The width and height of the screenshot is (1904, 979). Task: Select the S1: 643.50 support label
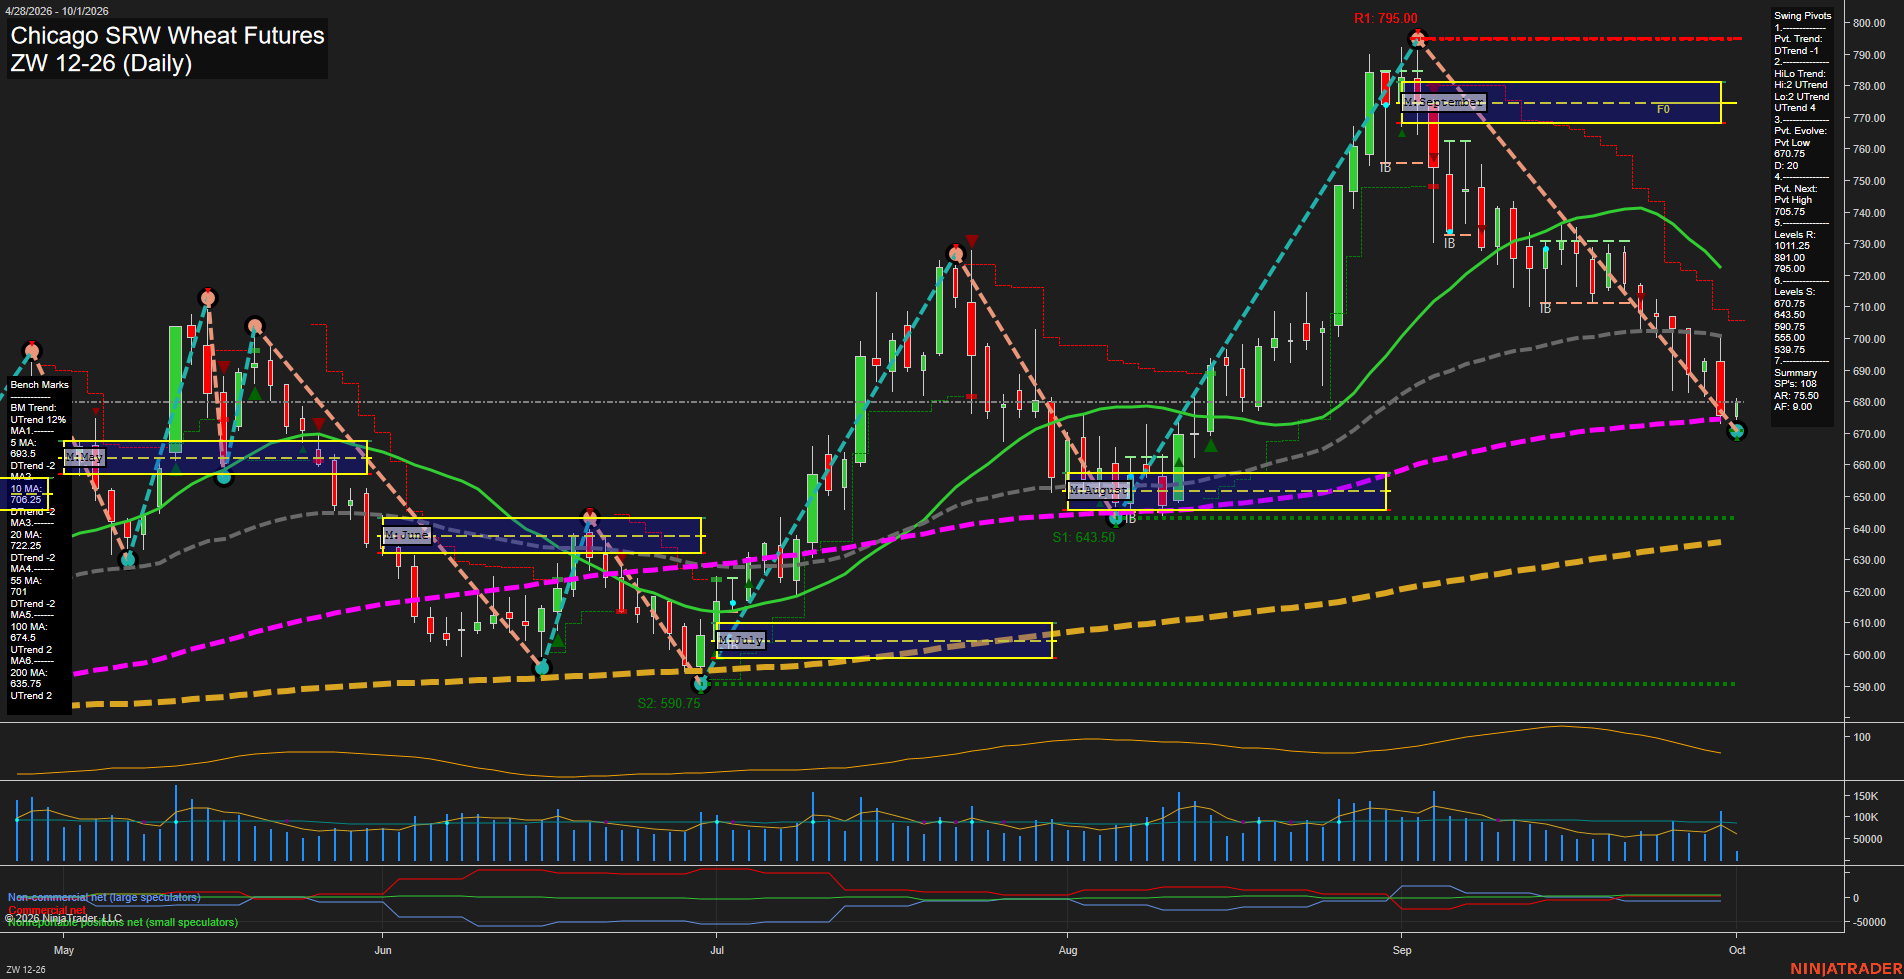tap(1083, 537)
